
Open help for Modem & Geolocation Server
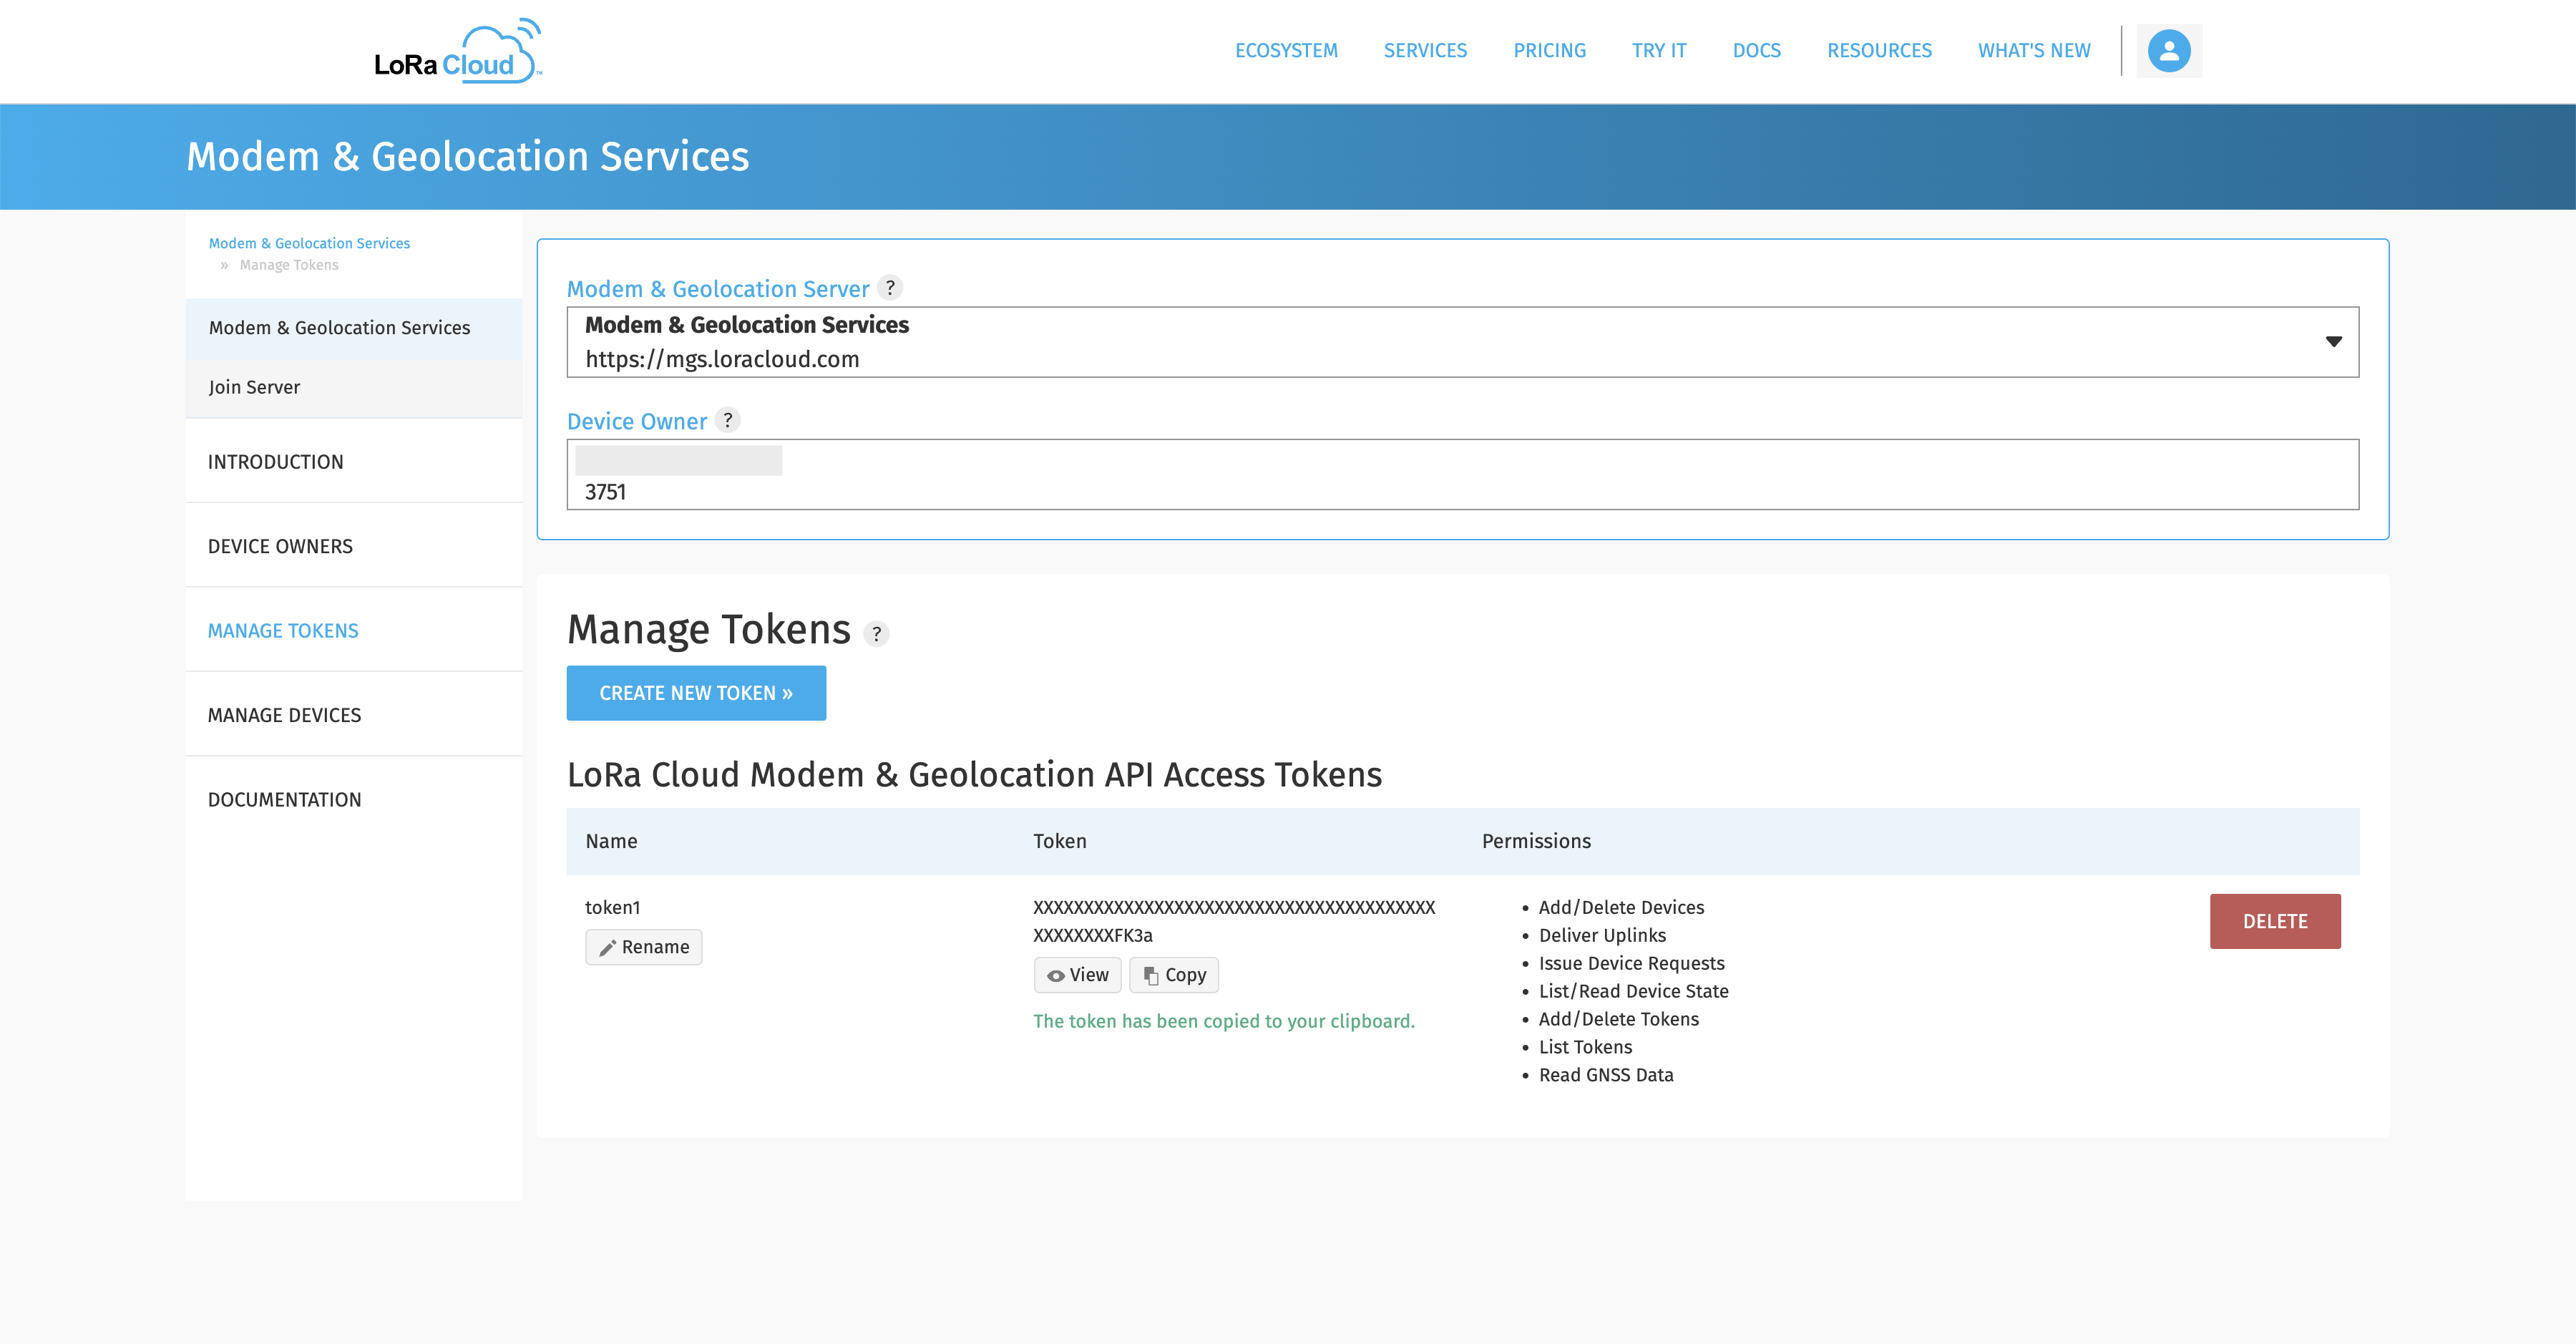coord(890,288)
